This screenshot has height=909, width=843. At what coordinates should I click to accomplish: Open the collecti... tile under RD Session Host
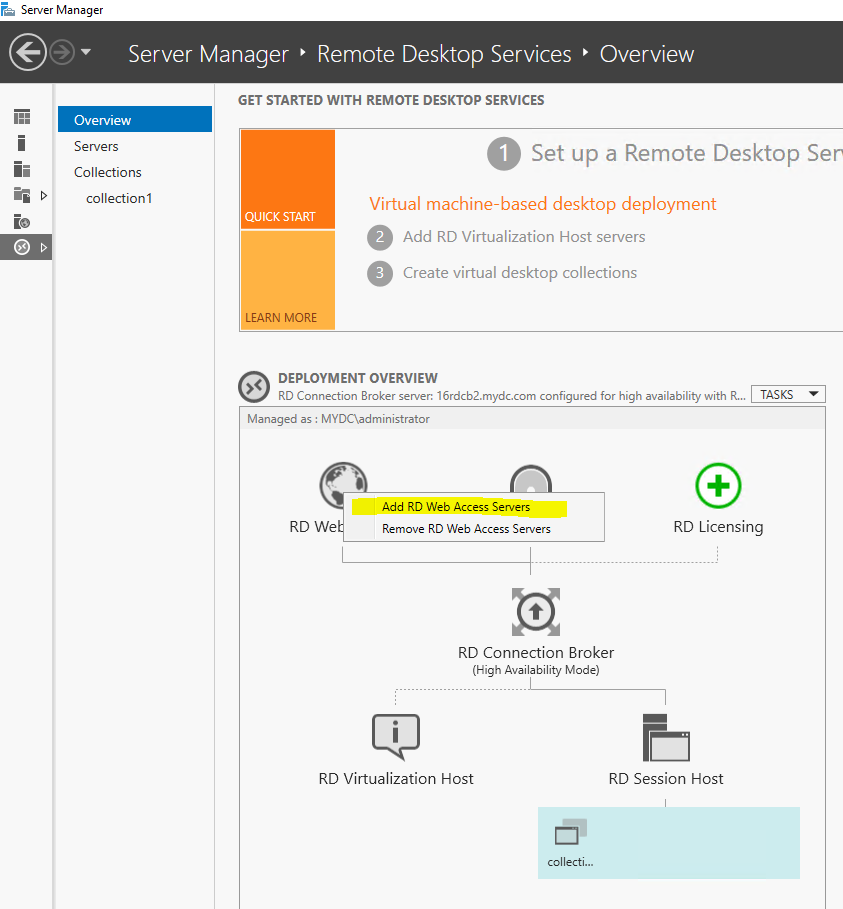(570, 843)
